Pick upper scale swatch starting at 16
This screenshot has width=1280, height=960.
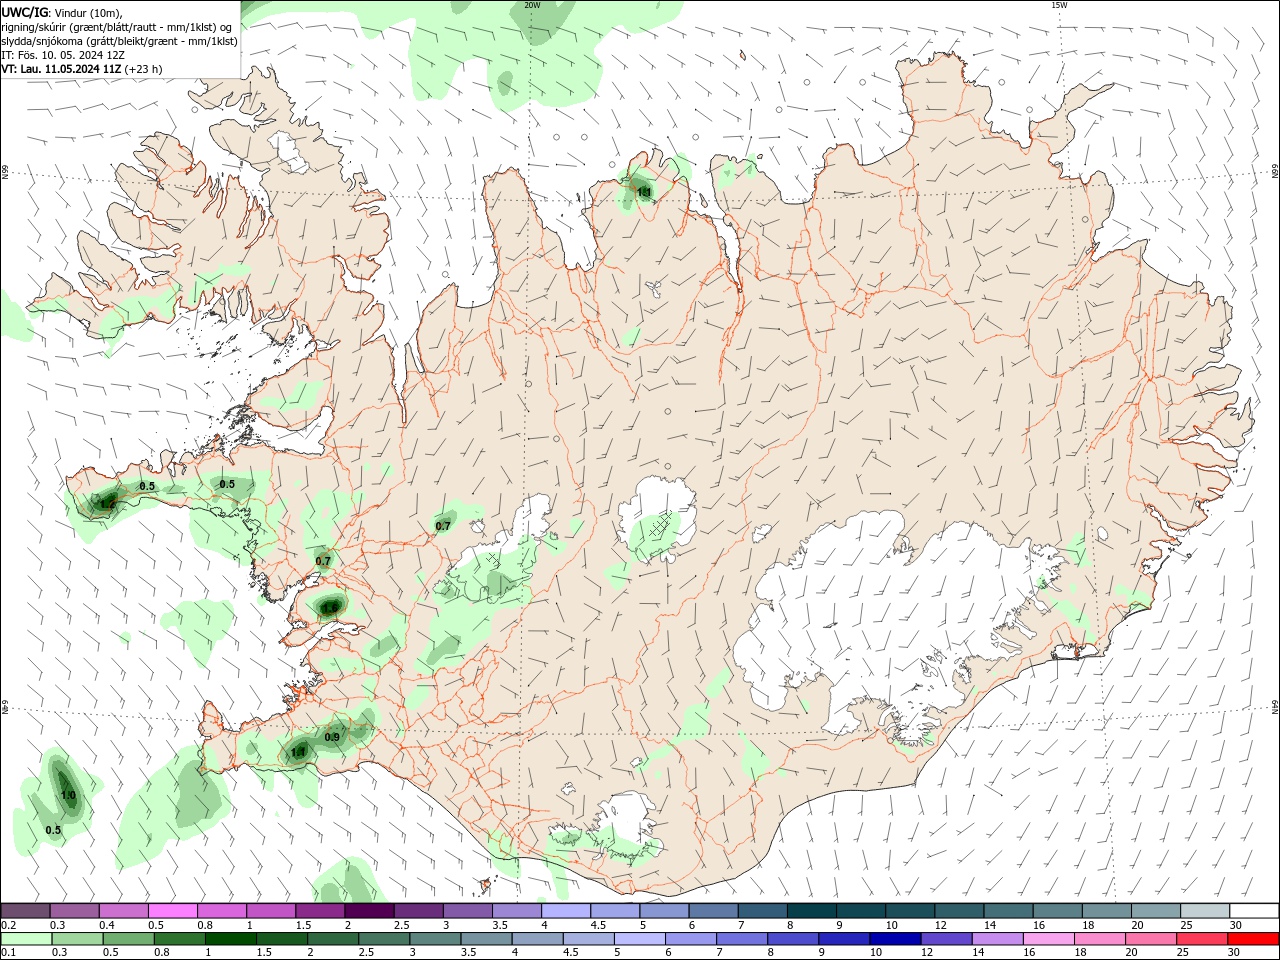pyautogui.click(x=1058, y=910)
